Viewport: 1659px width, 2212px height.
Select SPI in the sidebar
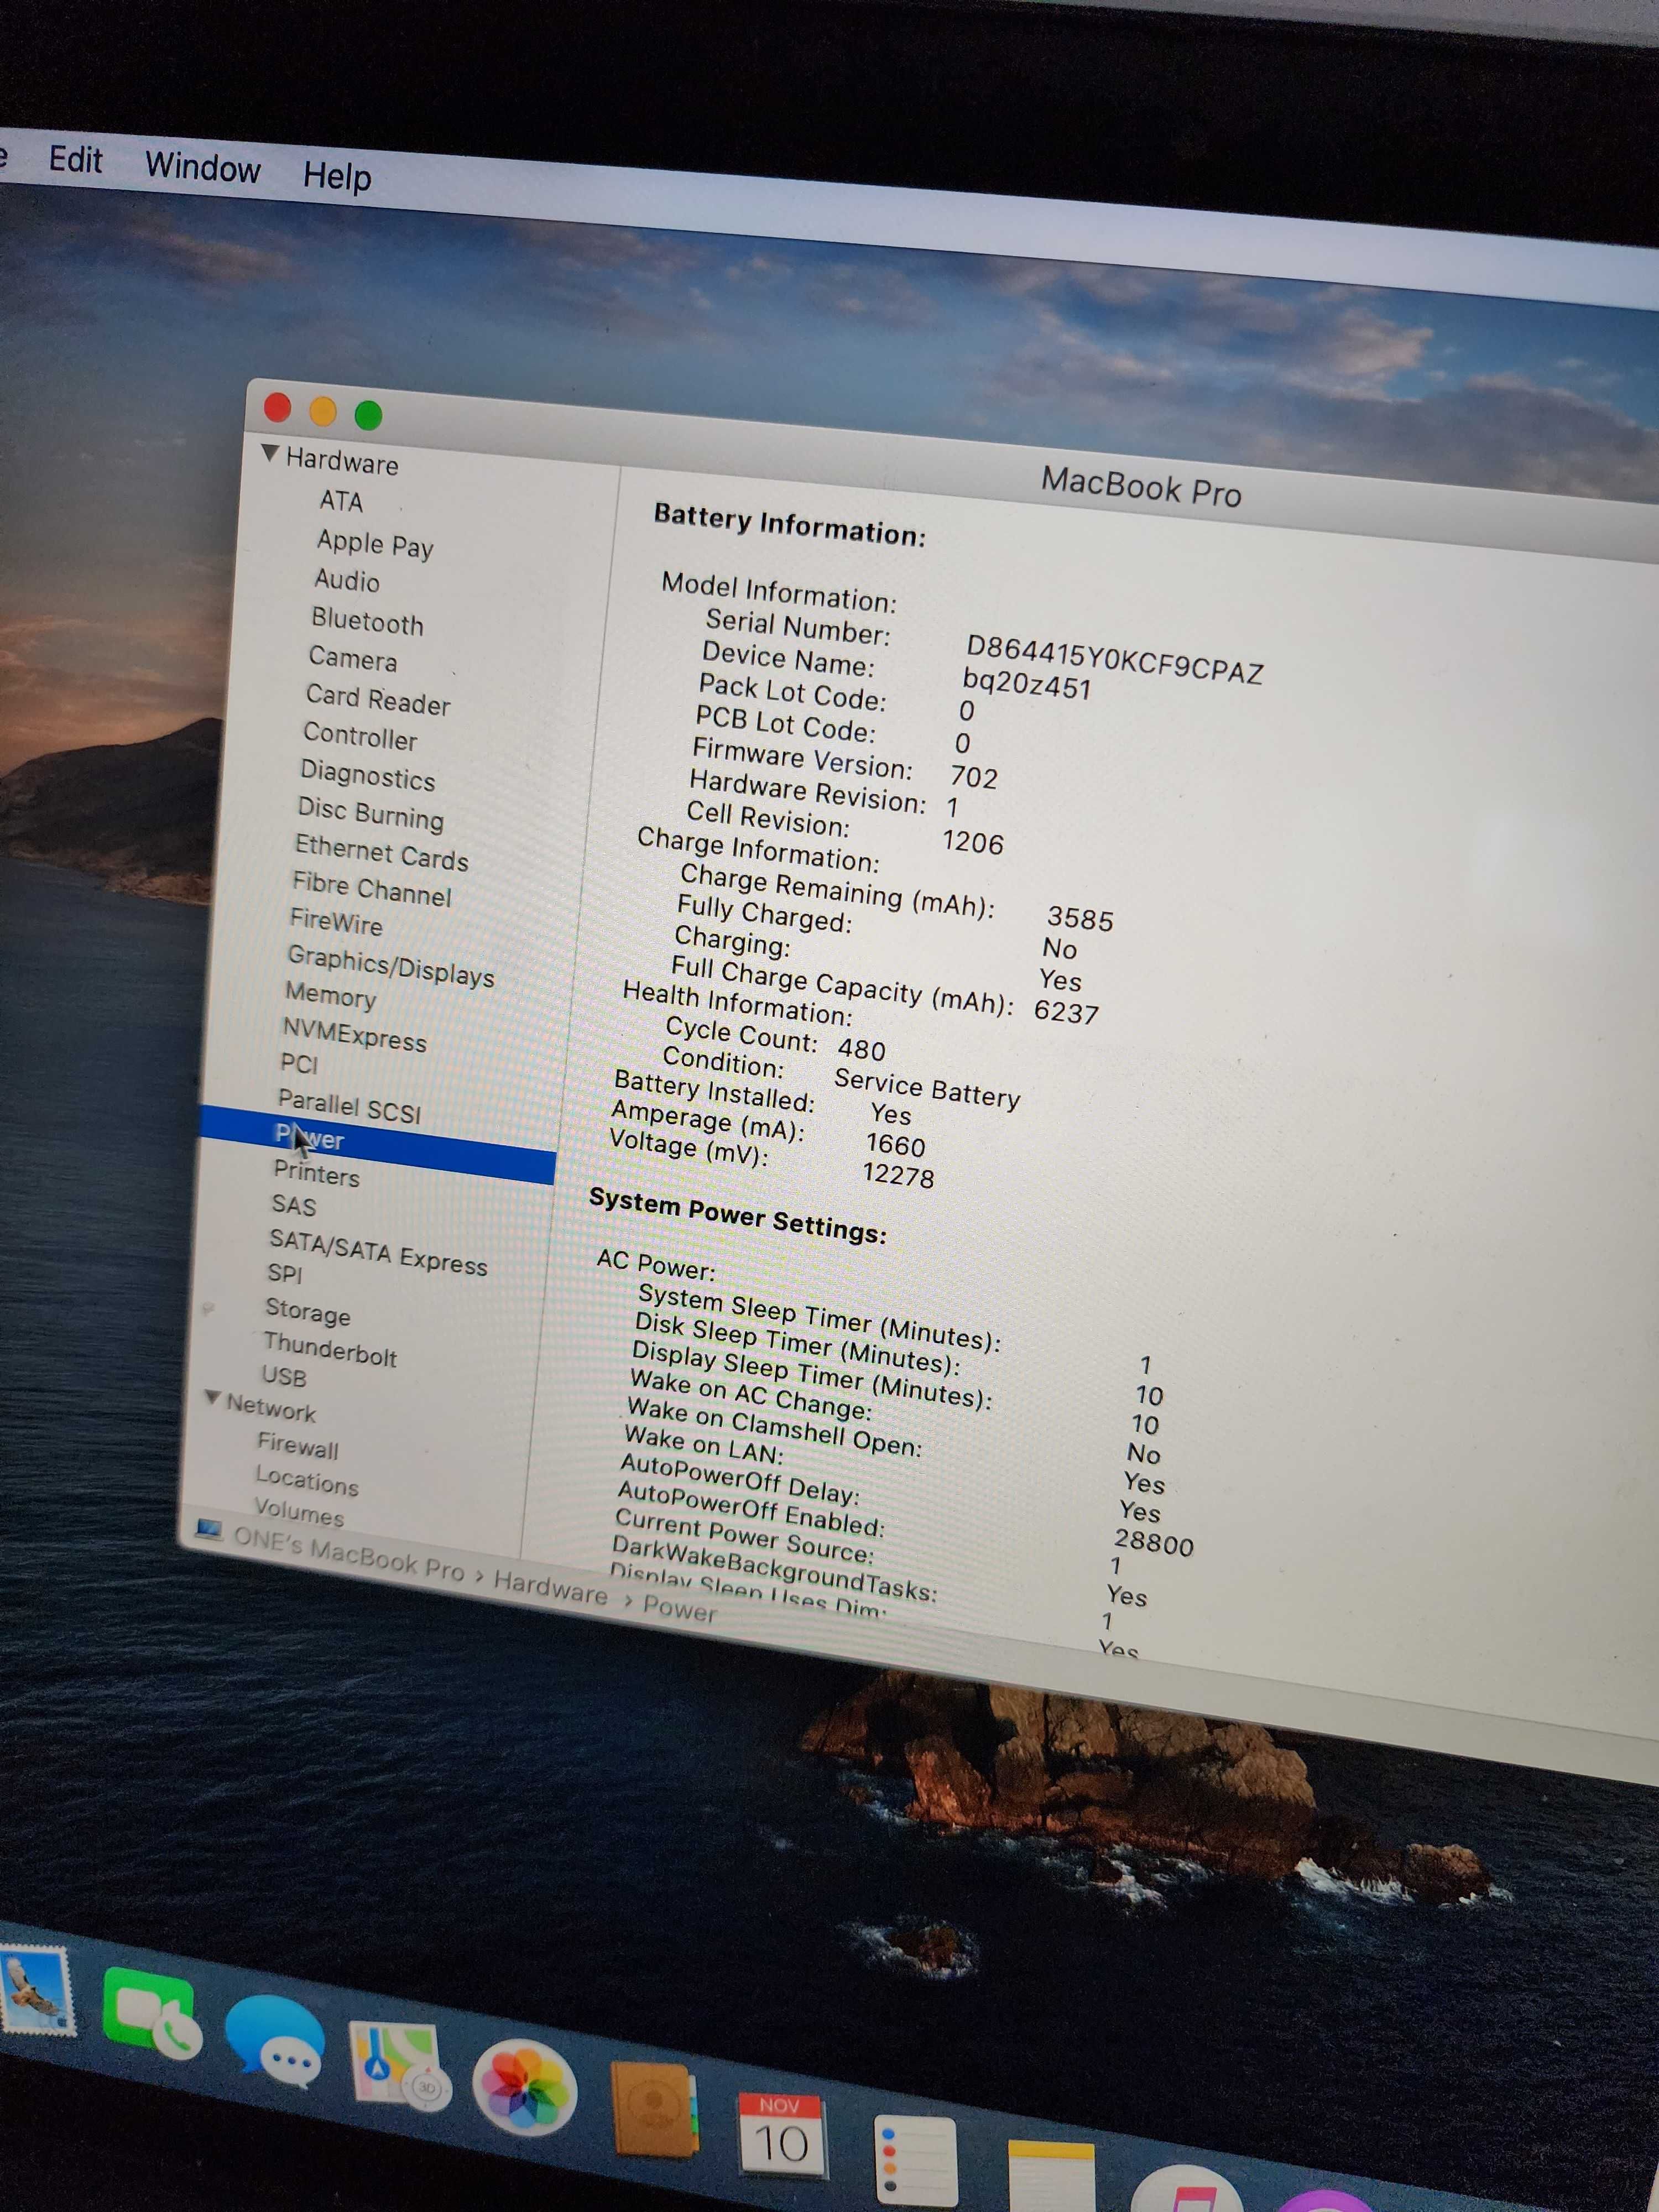[284, 1273]
